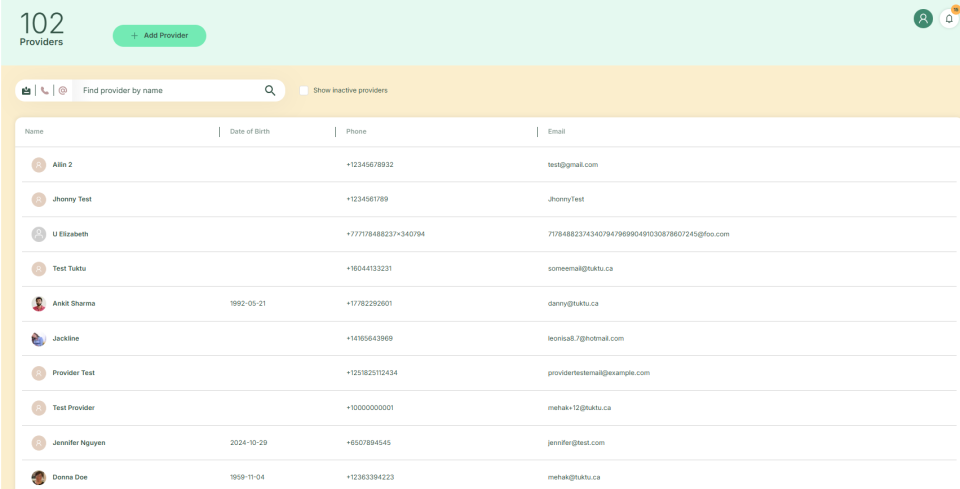Click Ankit Sharma's profile avatar
960x489 pixels.
click(39, 304)
